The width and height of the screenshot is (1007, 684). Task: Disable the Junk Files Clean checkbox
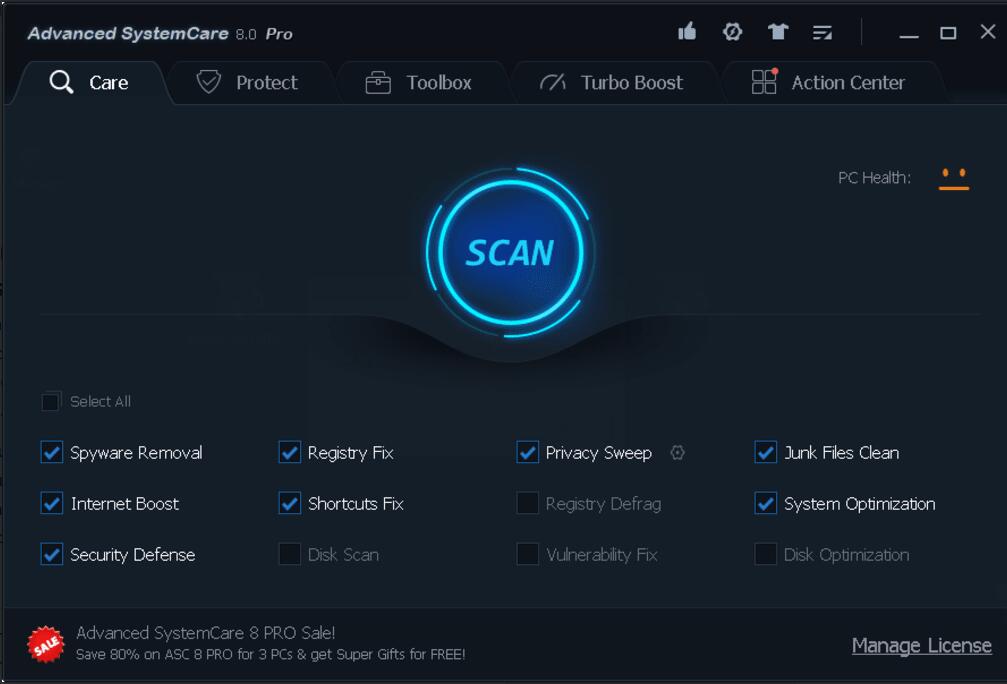tap(765, 453)
